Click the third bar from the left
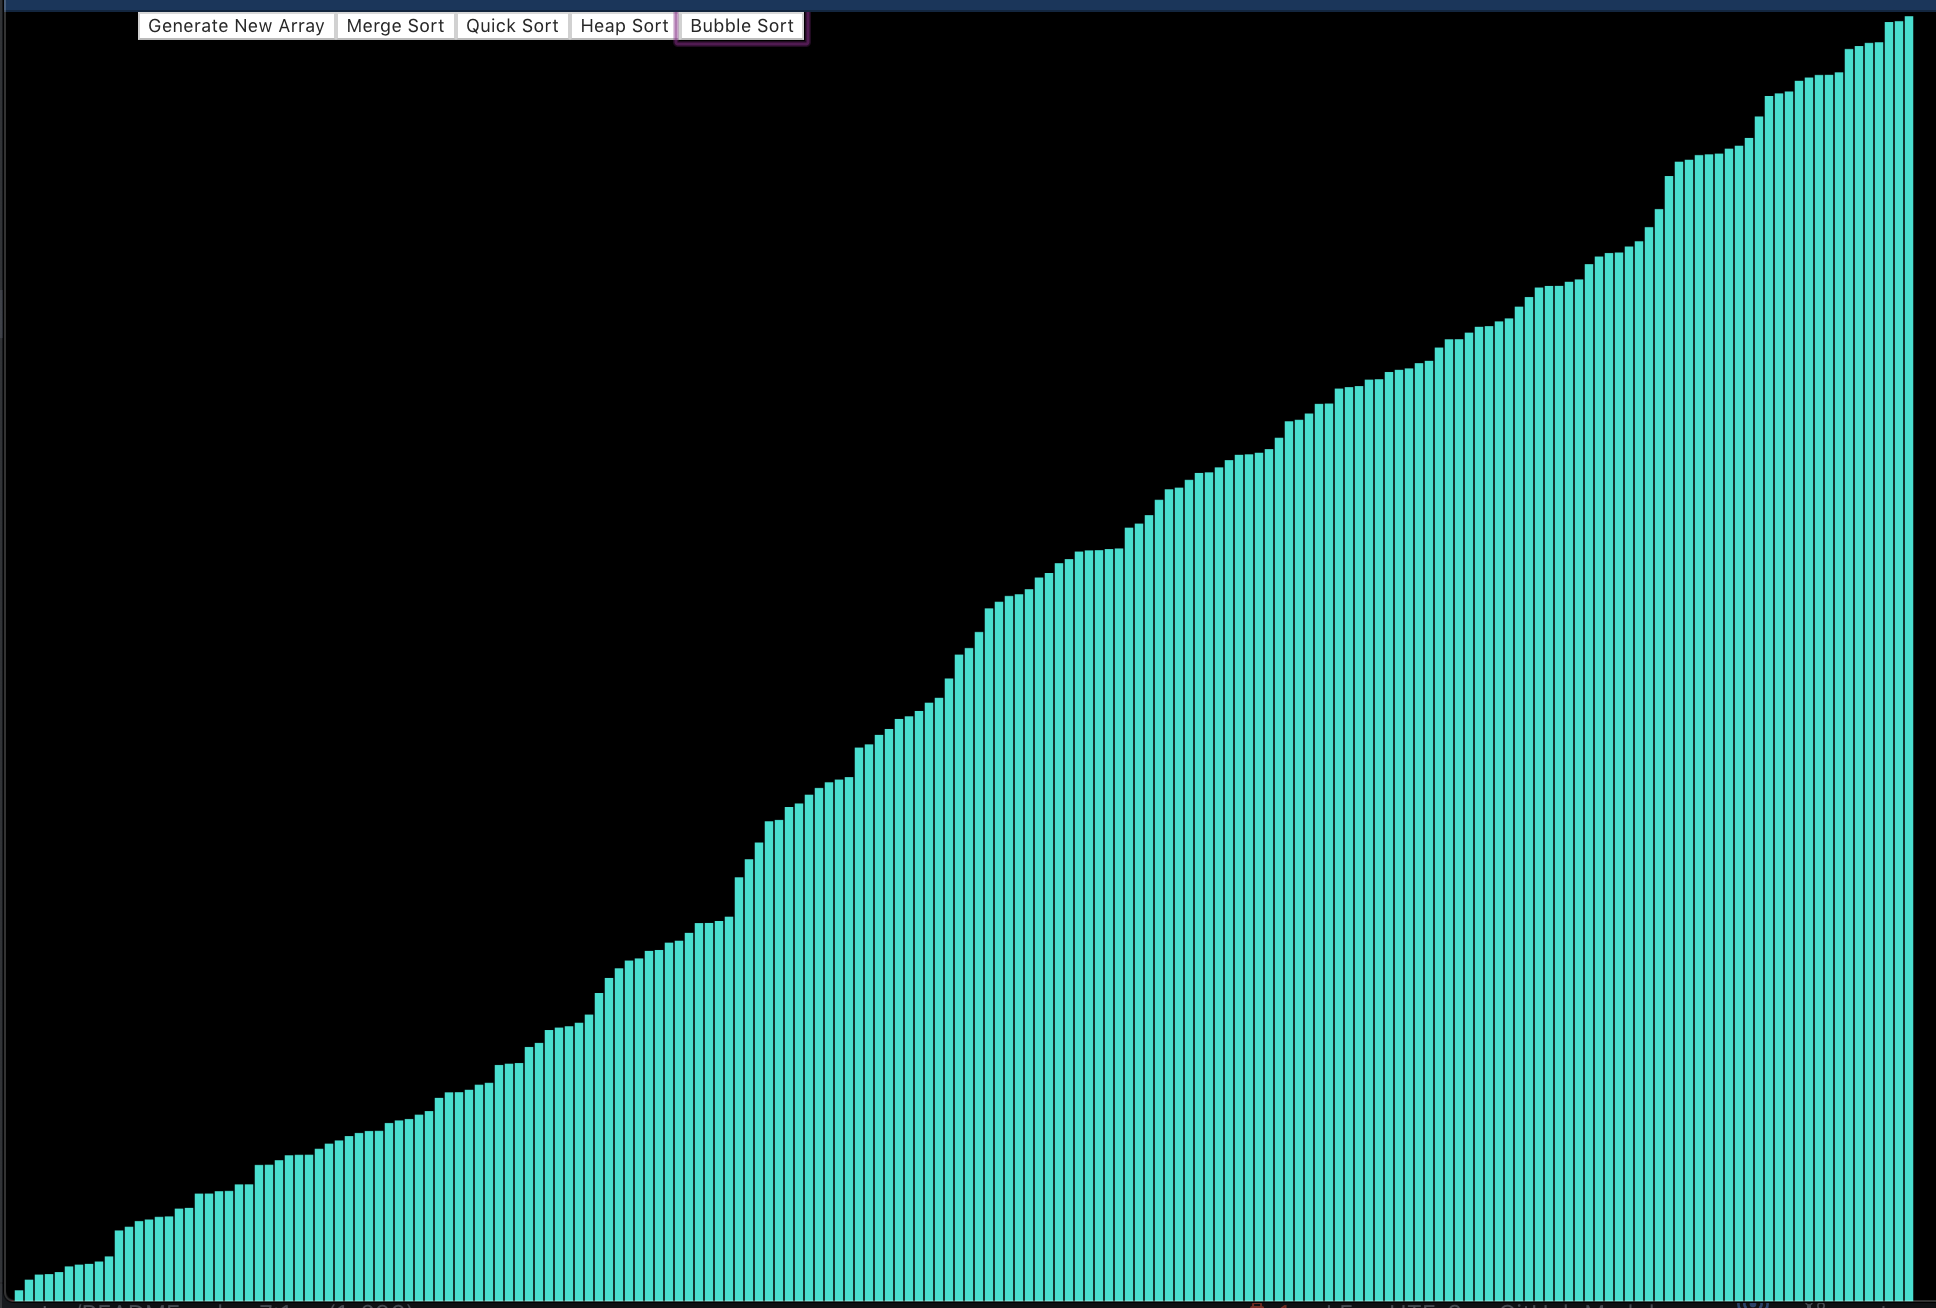The height and width of the screenshot is (1308, 1936). point(39,1287)
